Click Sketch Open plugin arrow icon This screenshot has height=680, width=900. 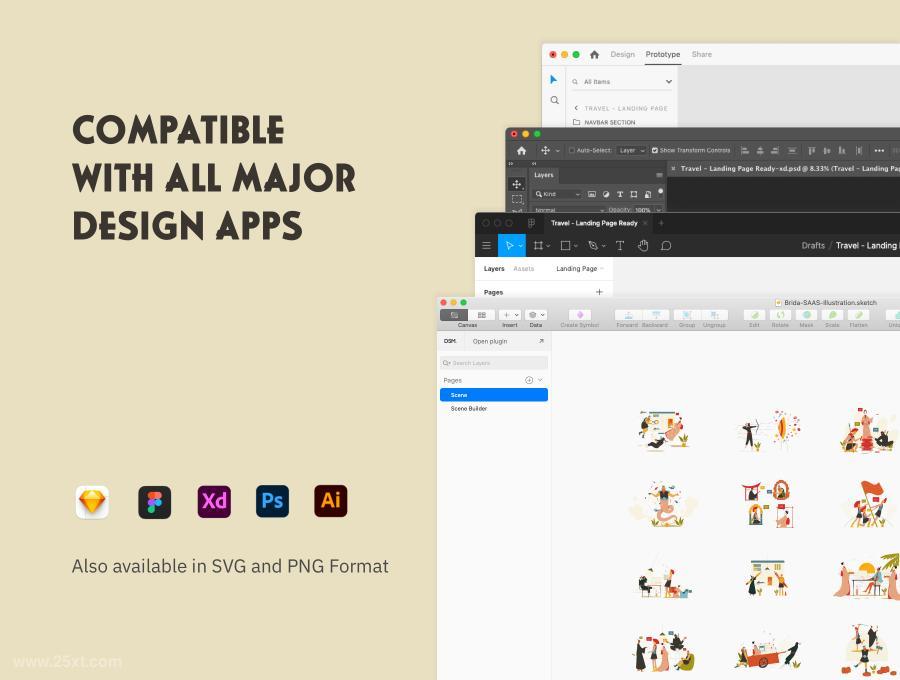click(541, 341)
